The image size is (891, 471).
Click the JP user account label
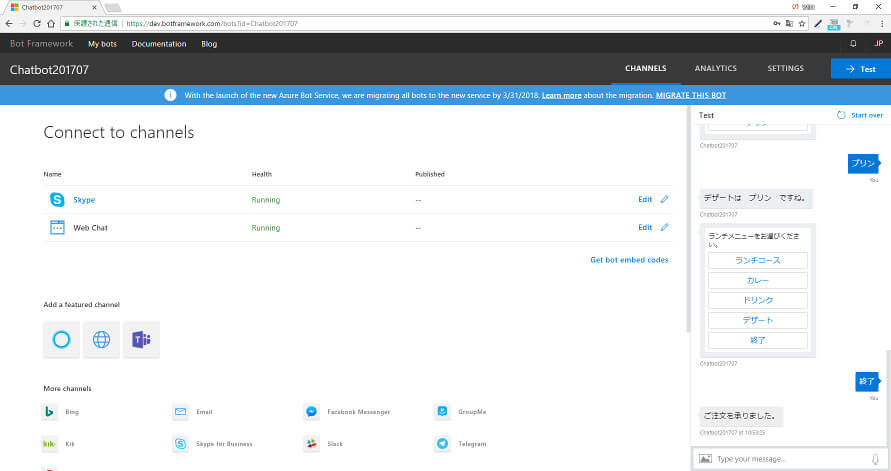[x=878, y=44]
